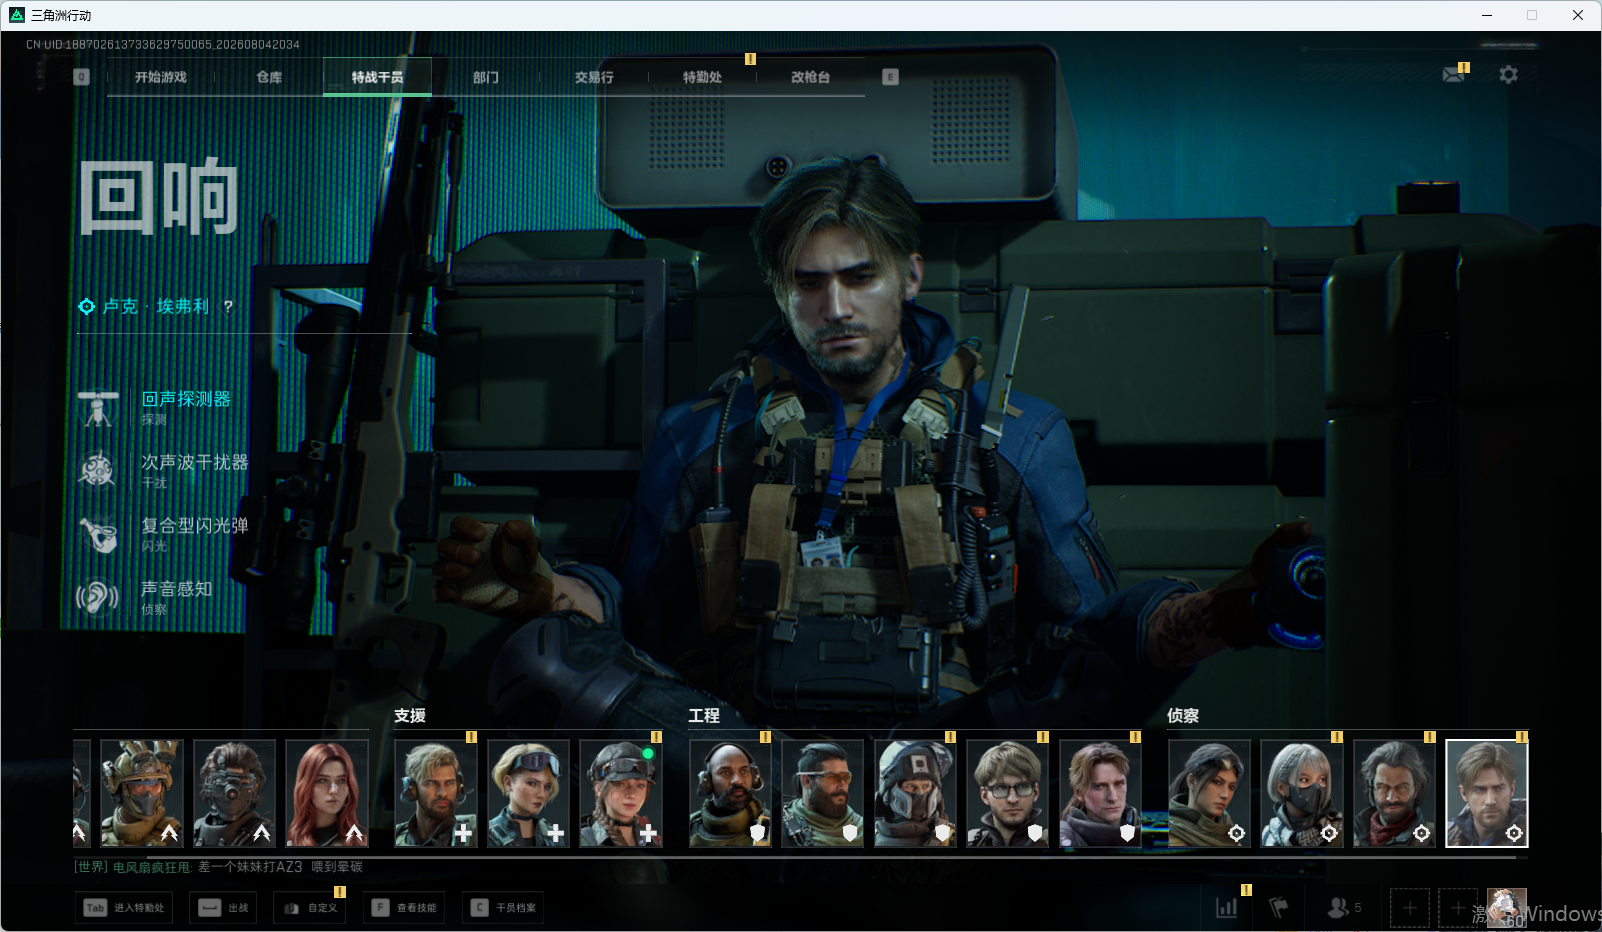Select the blond headset support operator
Image resolution: width=1602 pixels, height=932 pixels.
point(436,793)
